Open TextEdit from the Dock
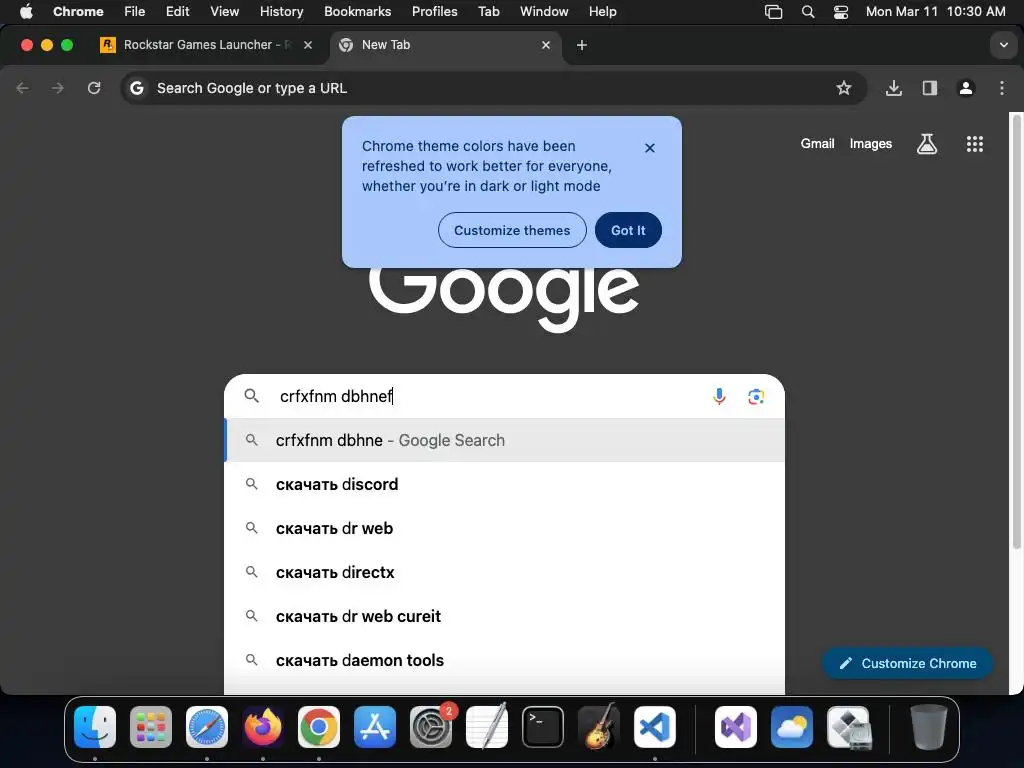Viewport: 1024px width, 768px height. tap(487, 727)
